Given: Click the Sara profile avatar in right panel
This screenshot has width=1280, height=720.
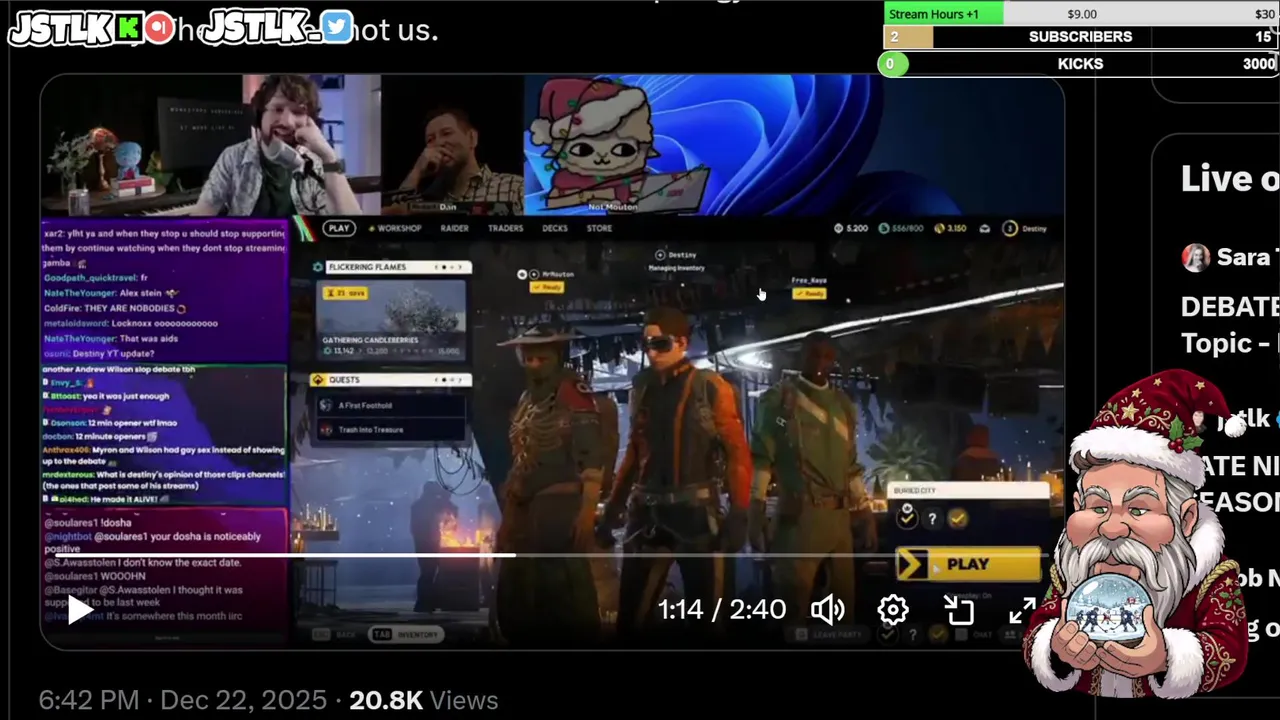Looking at the screenshot, I should tap(1195, 258).
